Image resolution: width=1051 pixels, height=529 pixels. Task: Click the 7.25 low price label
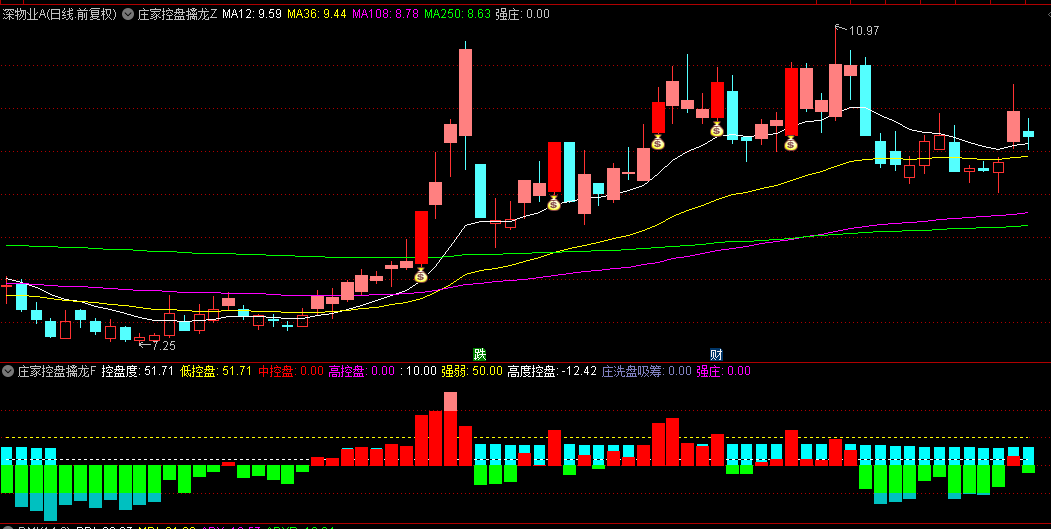[x=164, y=346]
